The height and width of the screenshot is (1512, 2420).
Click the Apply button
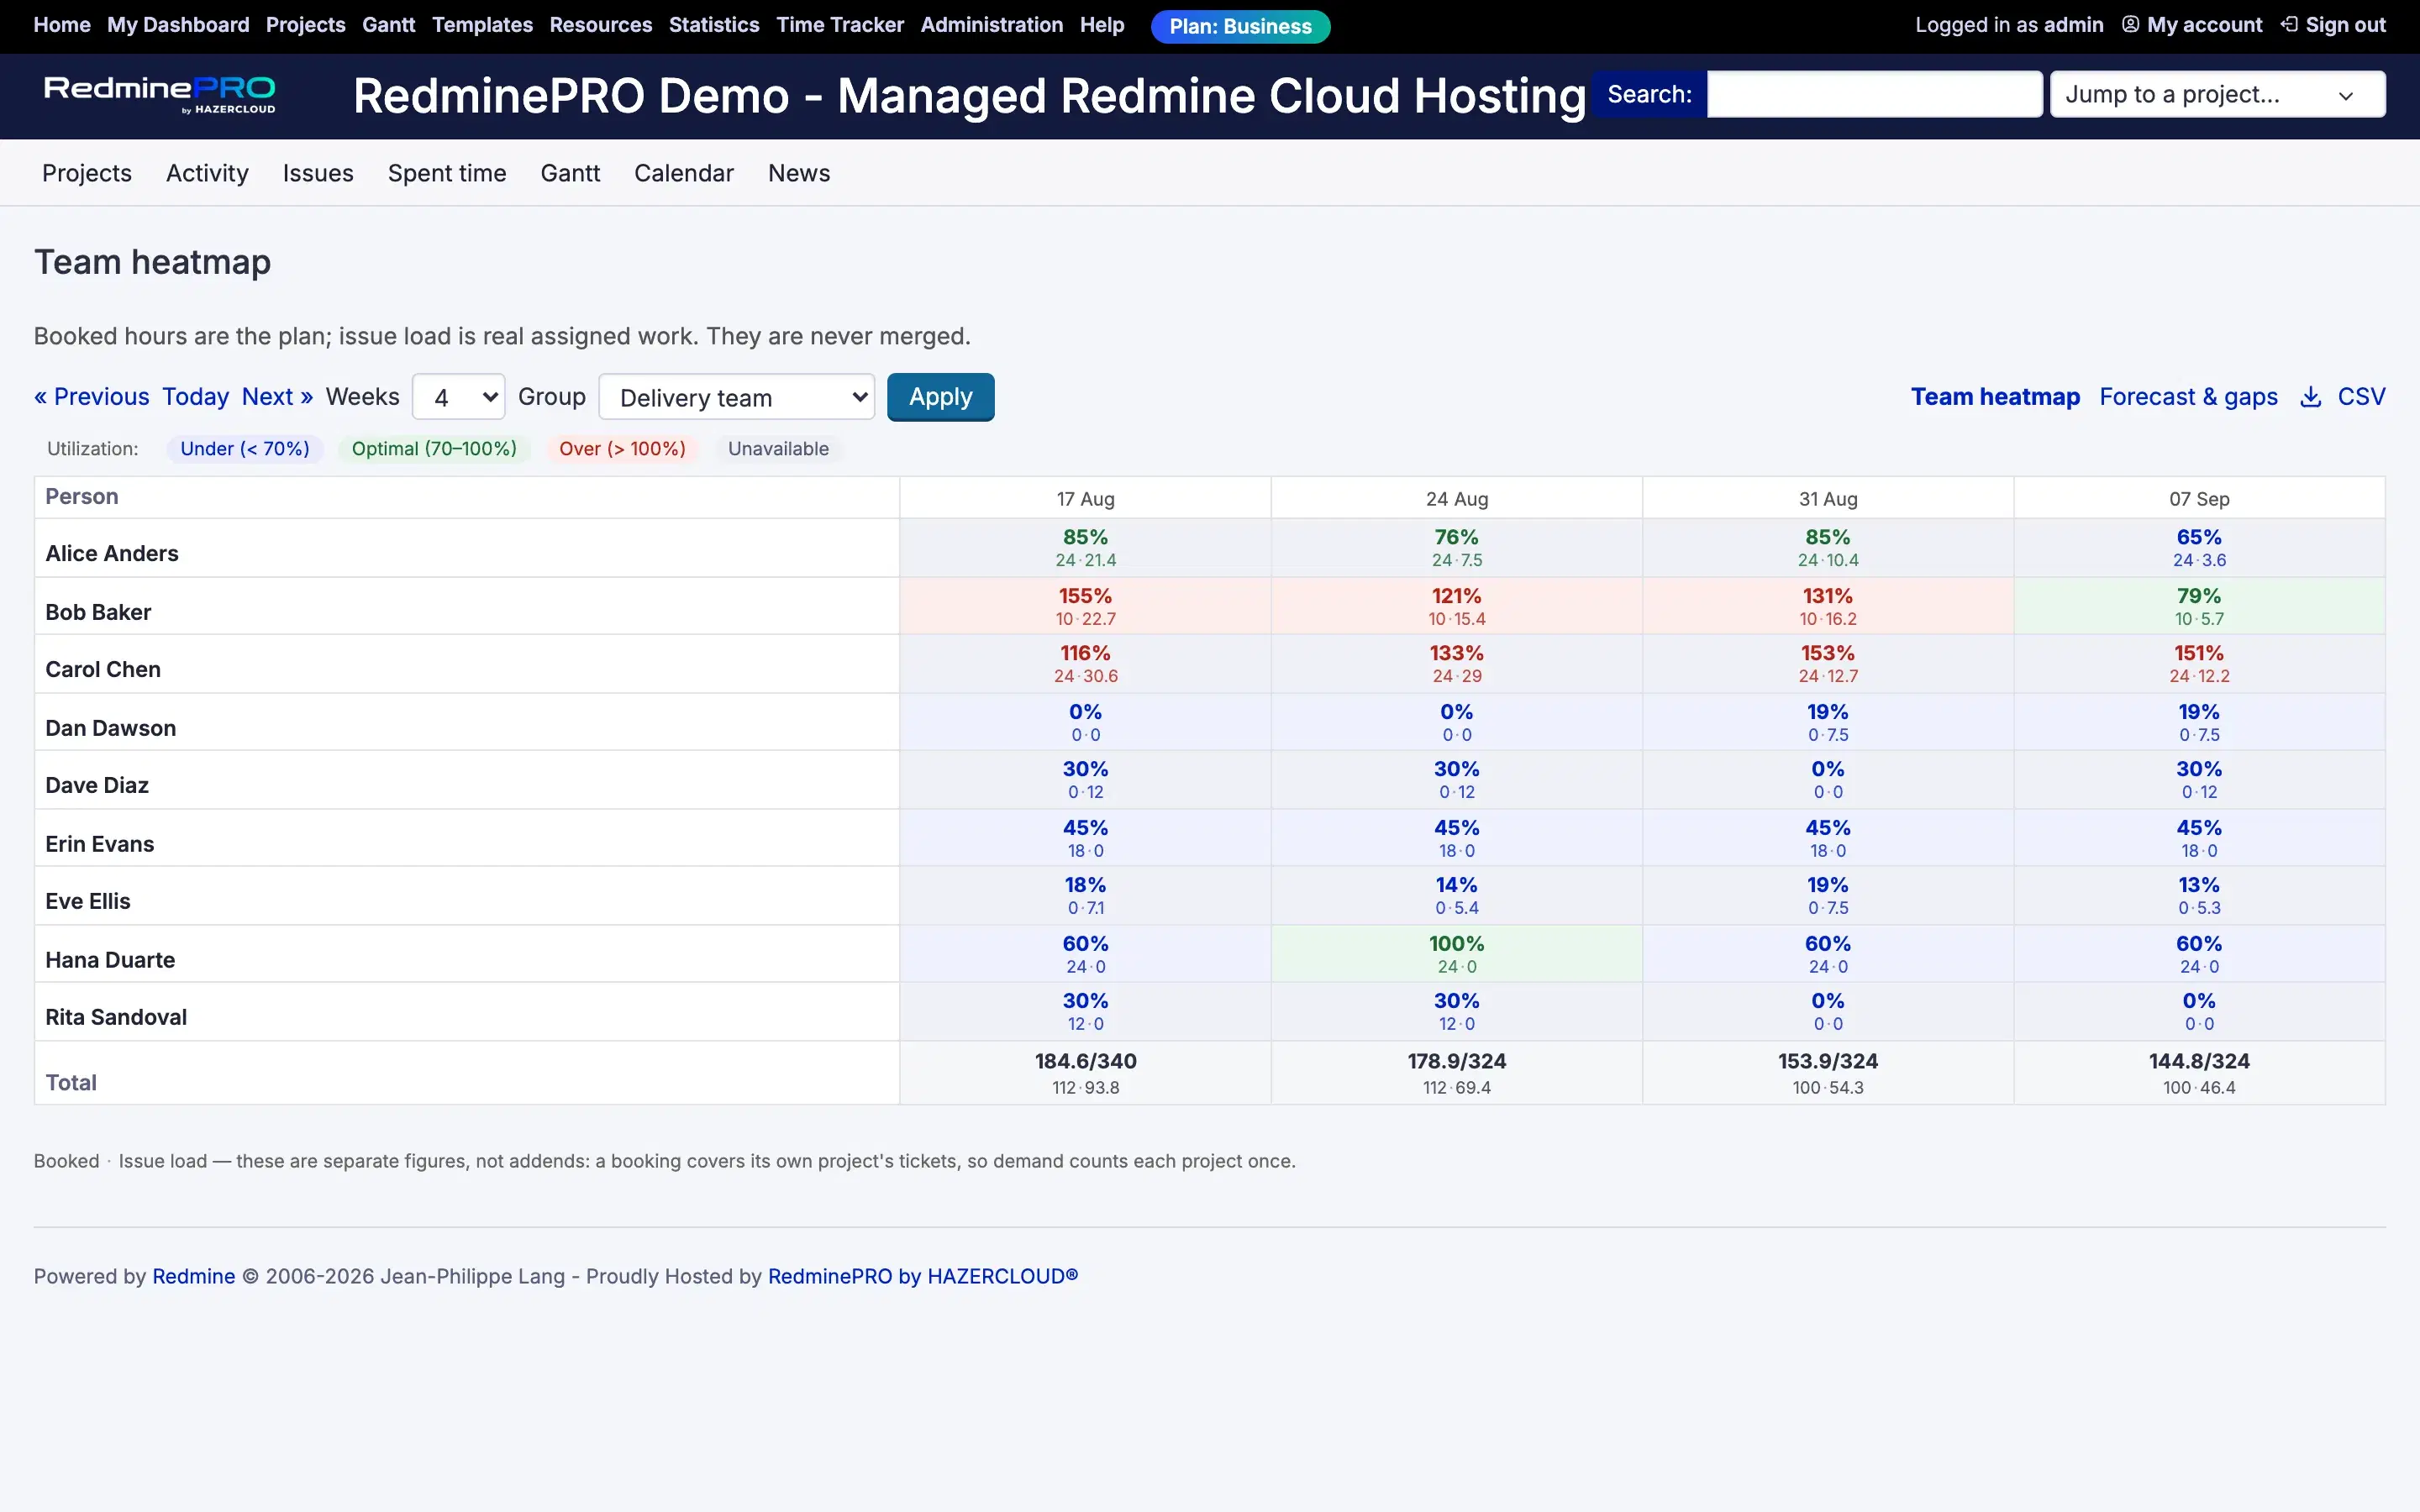pyautogui.click(x=940, y=397)
